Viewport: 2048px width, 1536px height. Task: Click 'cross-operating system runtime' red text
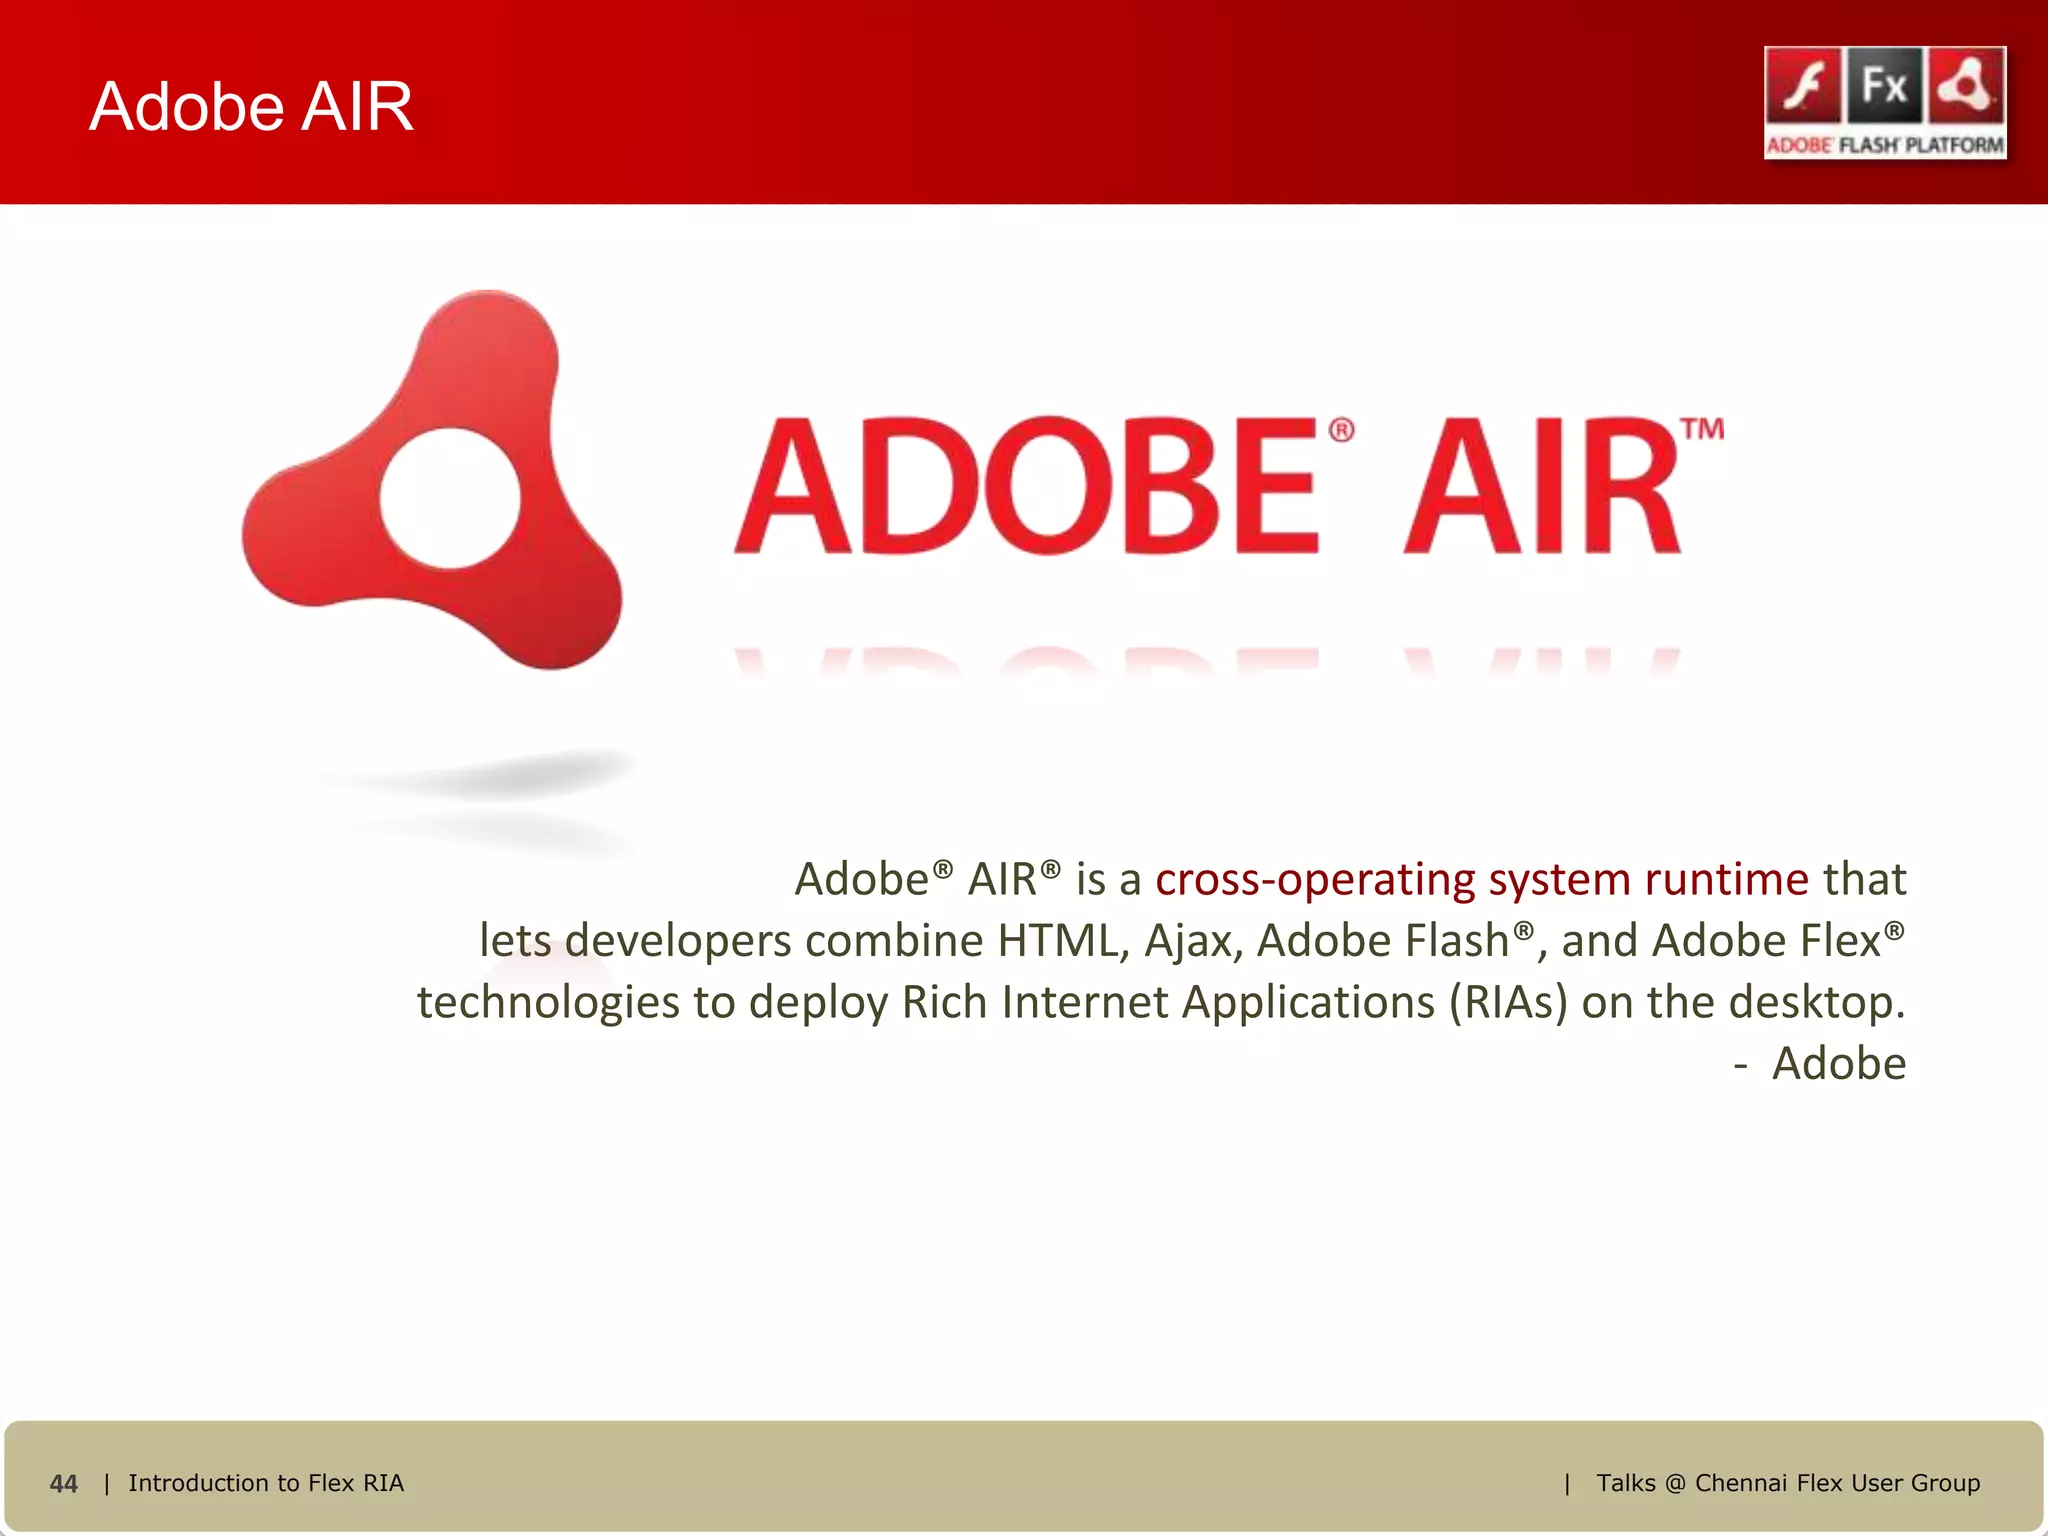point(1481,880)
